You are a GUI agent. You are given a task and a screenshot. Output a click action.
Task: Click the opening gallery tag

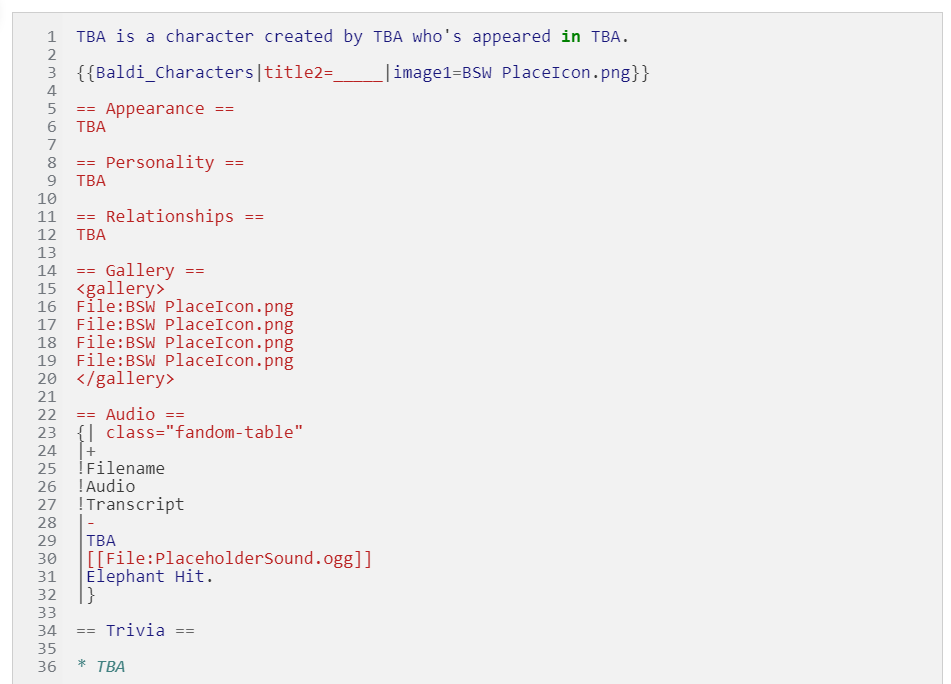(121, 289)
